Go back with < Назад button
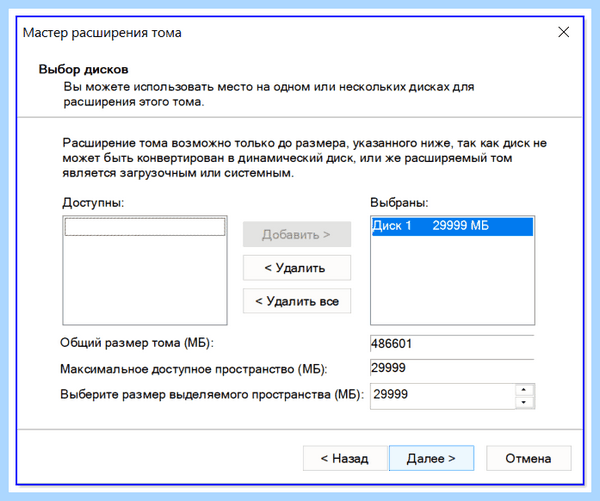This screenshot has height=501, width=600. (345, 458)
